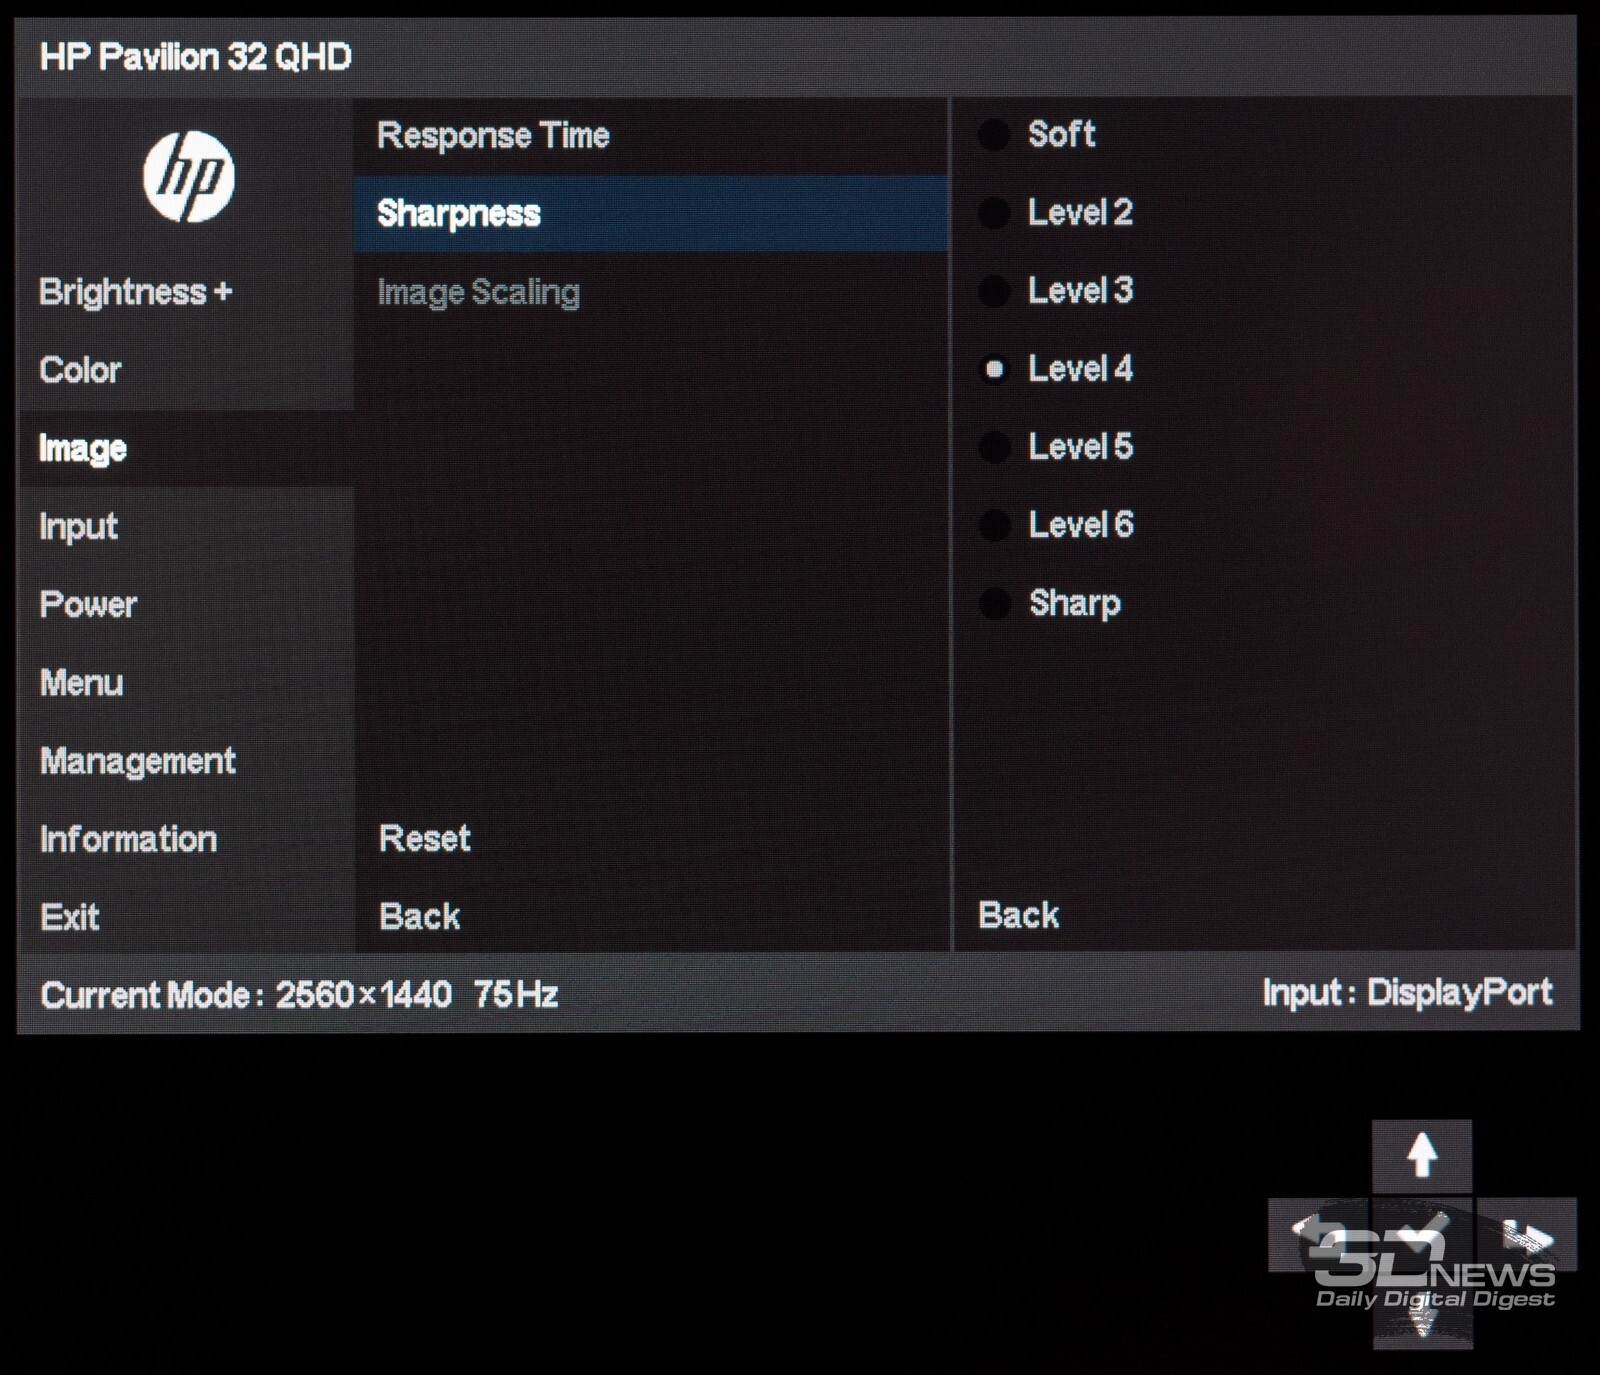Click the HP Pavilion 32 QHD title
Image resolution: width=1600 pixels, height=1375 pixels.
pos(195,56)
